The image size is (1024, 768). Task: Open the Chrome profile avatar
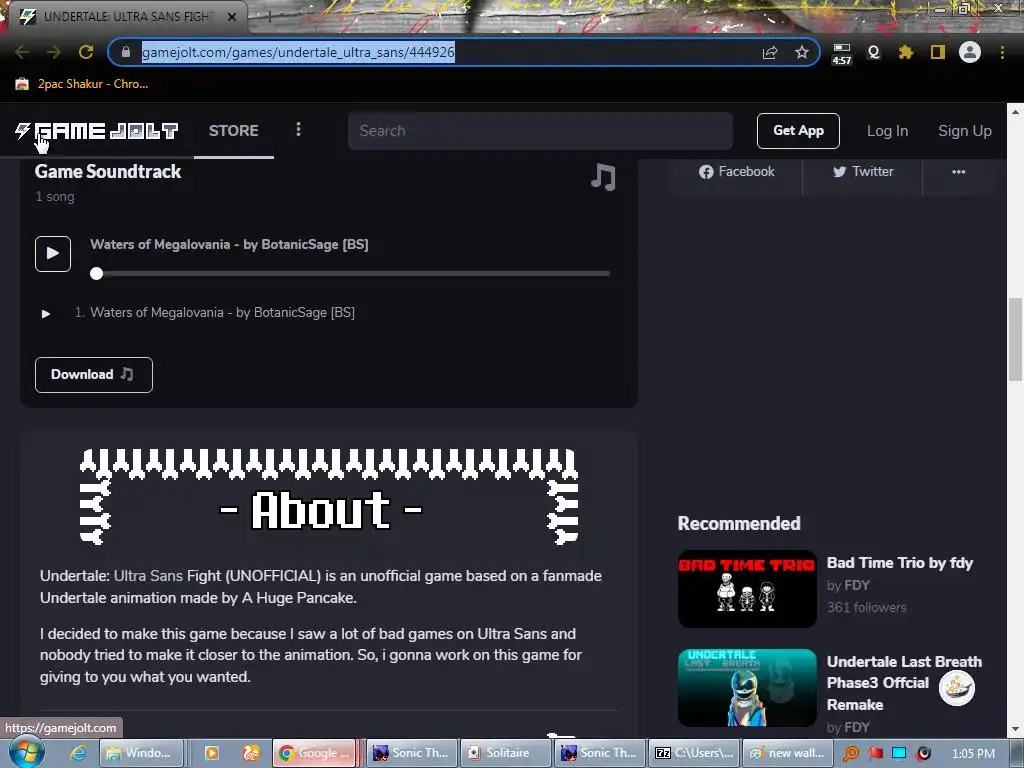970,52
